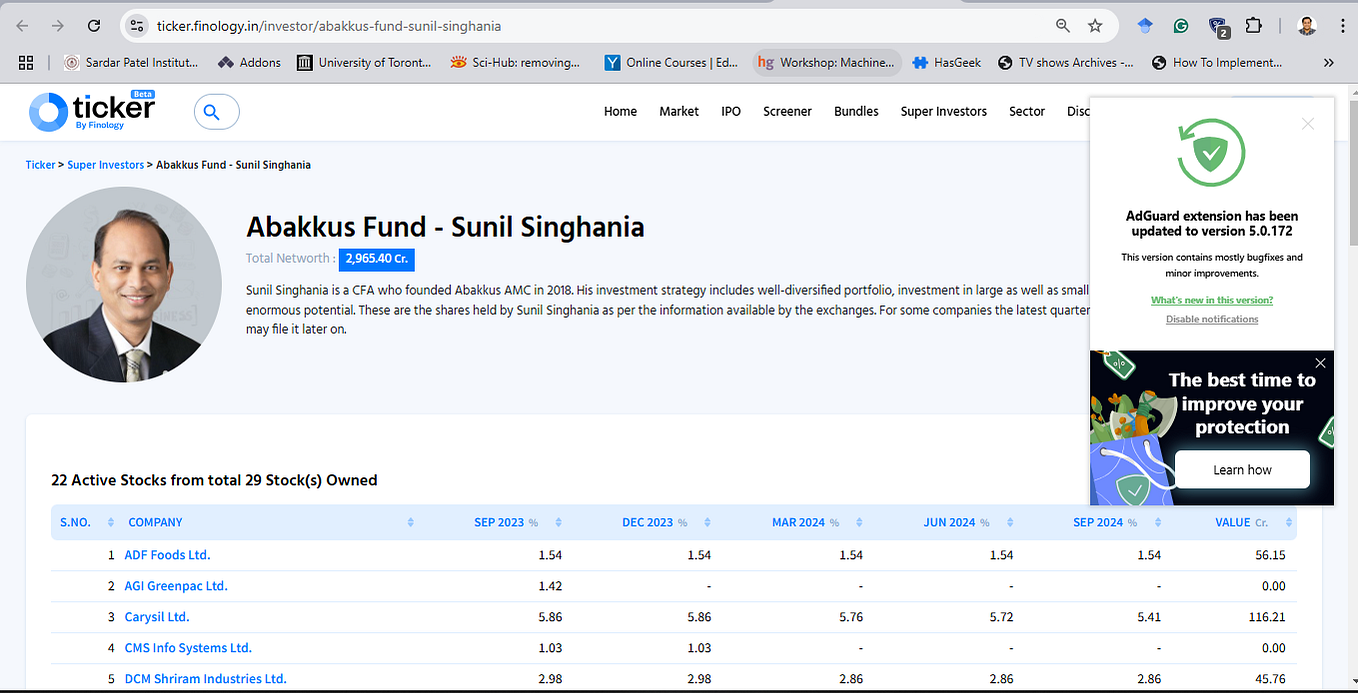The image size is (1358, 693).
Task: Reload the page with the refresh icon
Action: click(94, 26)
